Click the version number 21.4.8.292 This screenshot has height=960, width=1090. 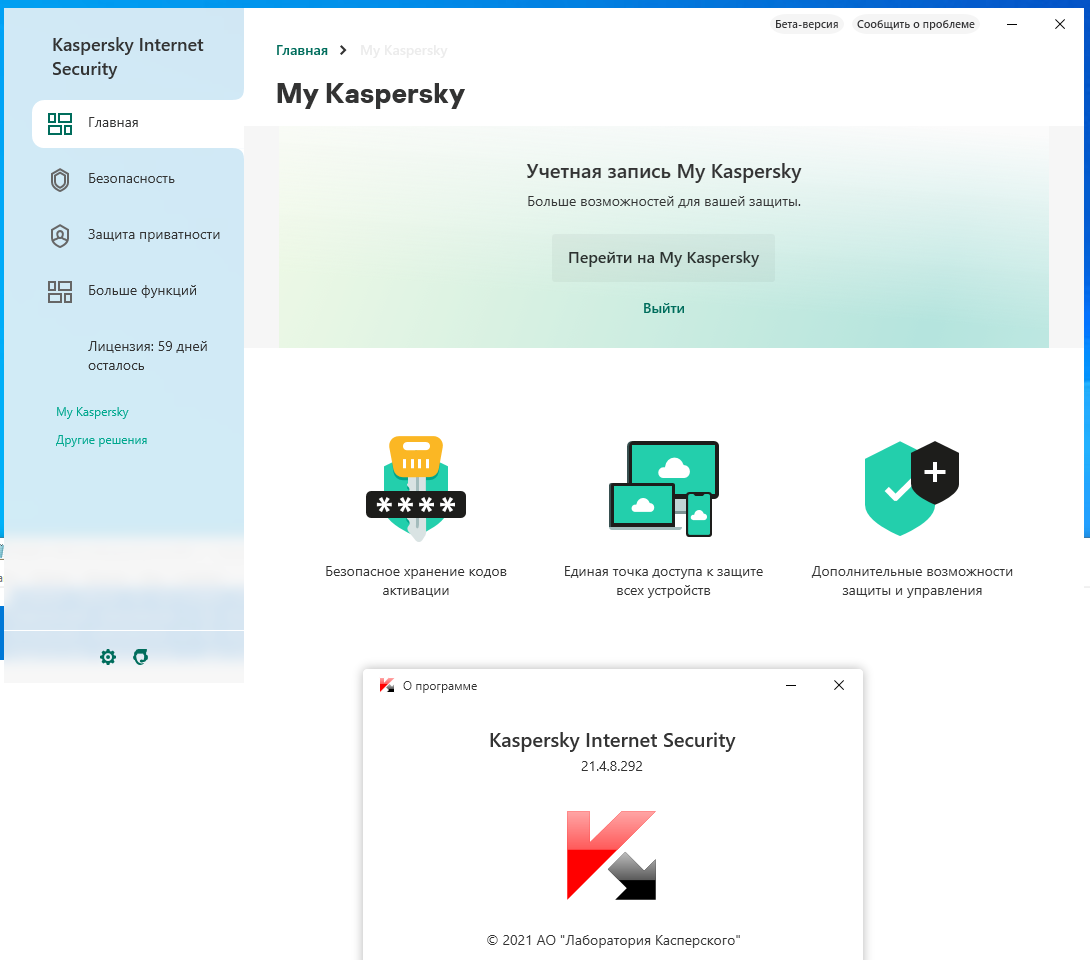pos(612,766)
